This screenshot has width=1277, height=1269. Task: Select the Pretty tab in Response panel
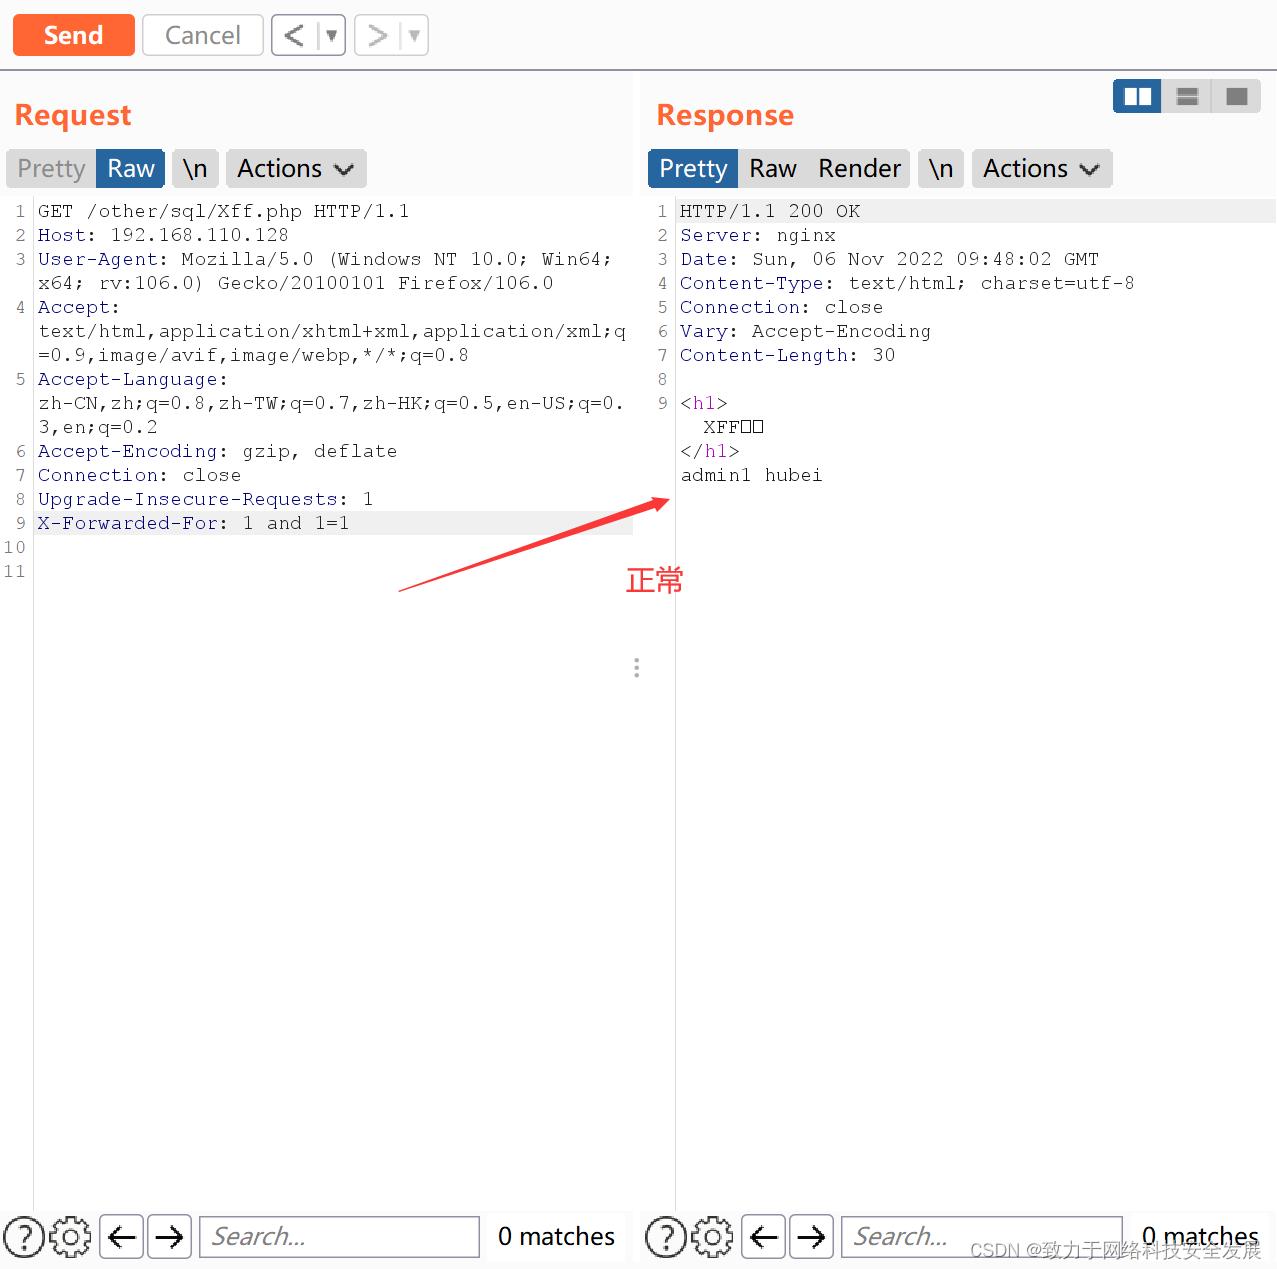pyautogui.click(x=693, y=168)
